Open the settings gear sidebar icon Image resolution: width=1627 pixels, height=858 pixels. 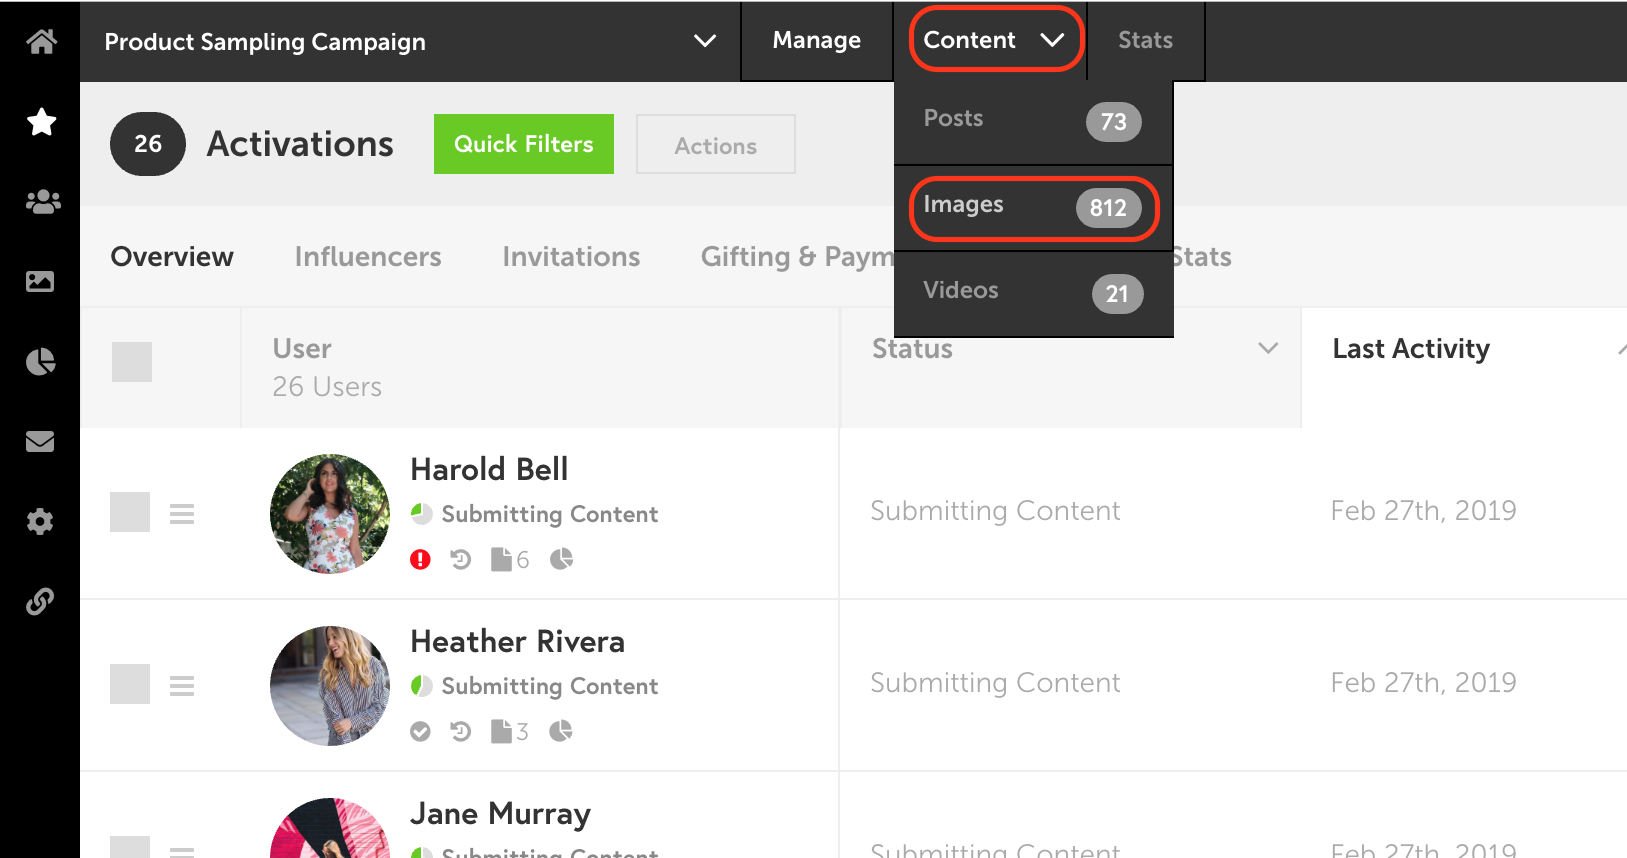(40, 521)
